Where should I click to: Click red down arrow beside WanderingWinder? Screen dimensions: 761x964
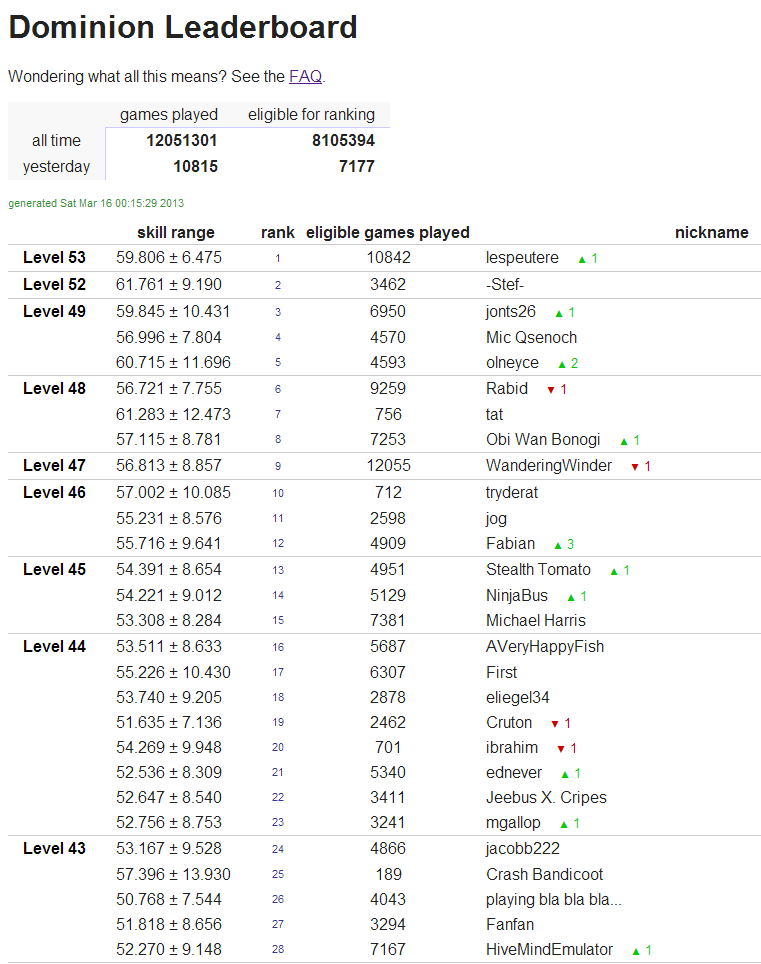coord(634,467)
